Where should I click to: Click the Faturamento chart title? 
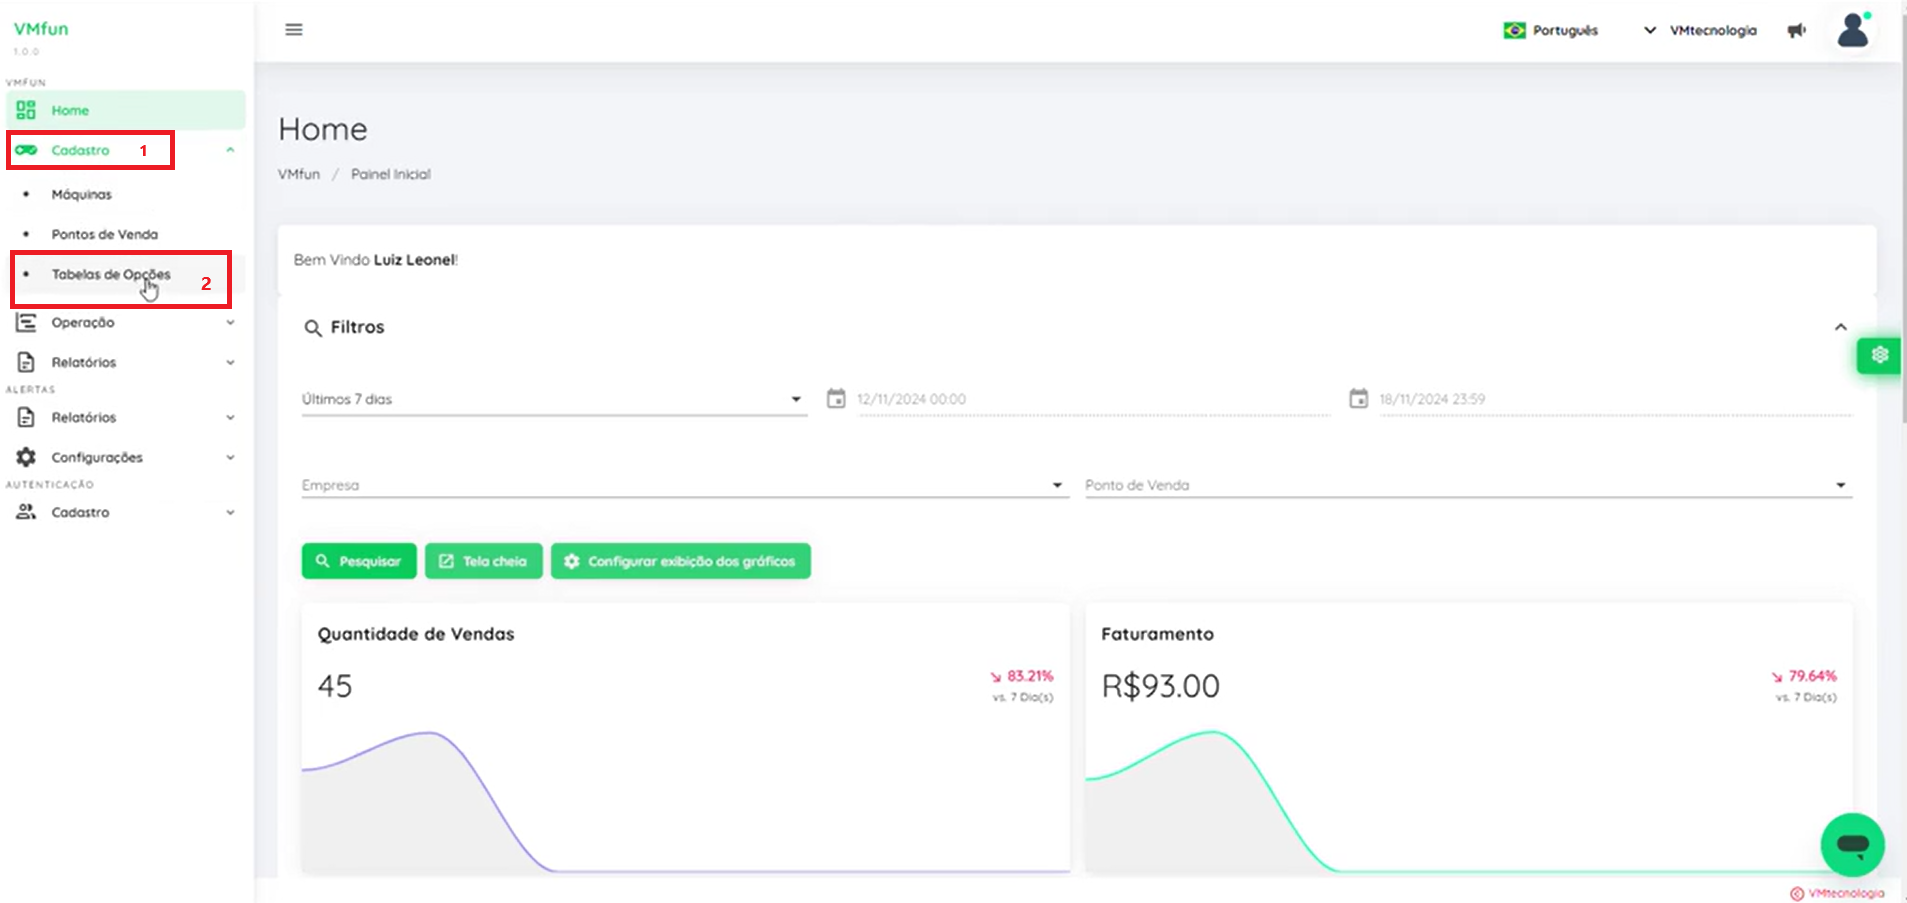click(x=1157, y=634)
